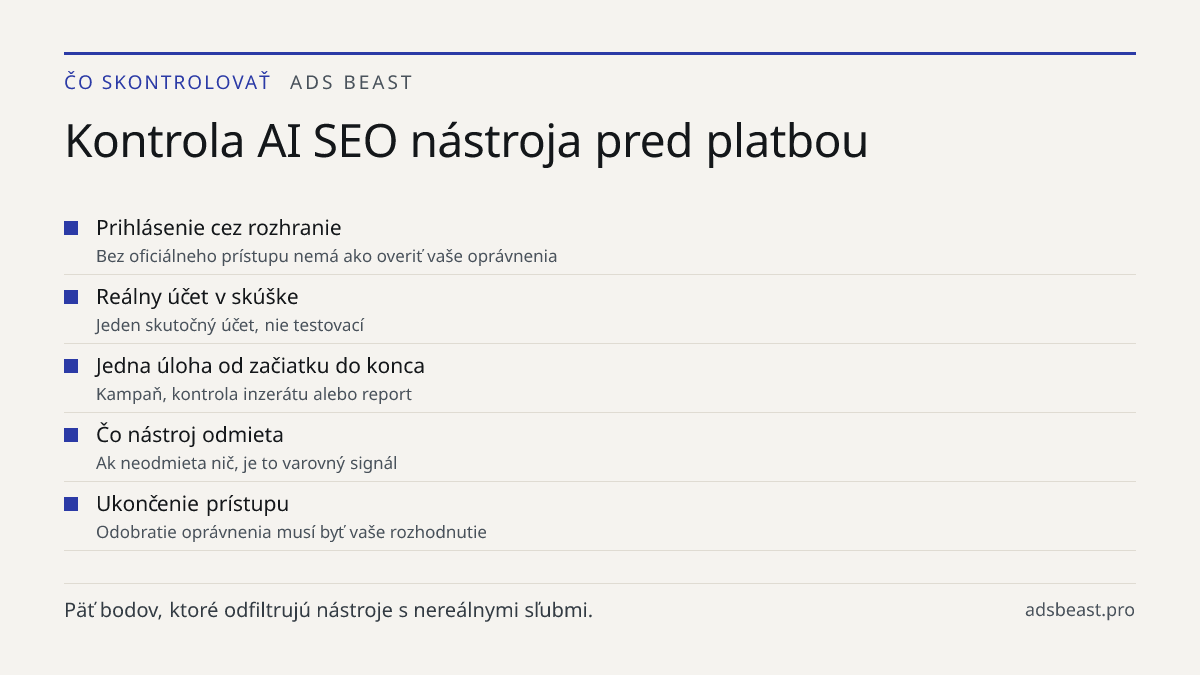Click 'Kampaň, kontrola inzerátu alebo report' text
Image resolution: width=1200 pixels, height=675 pixels.
[254, 394]
